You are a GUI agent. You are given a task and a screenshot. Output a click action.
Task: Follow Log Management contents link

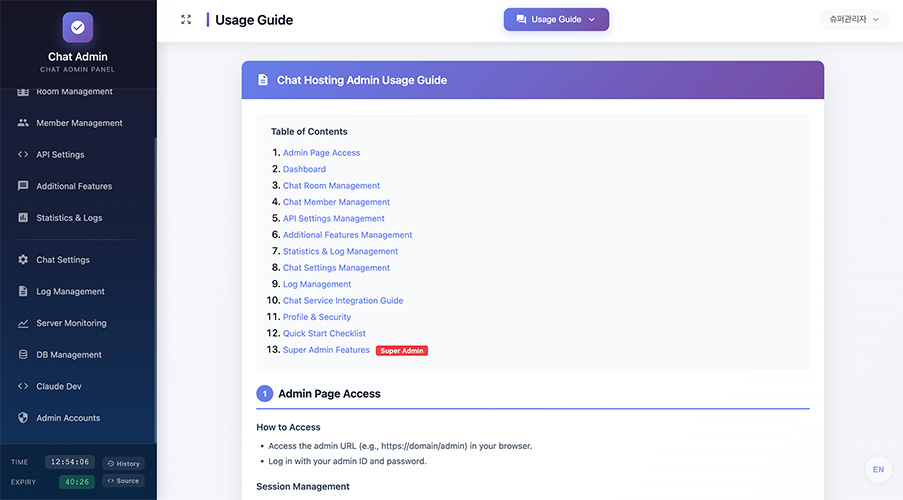pos(317,284)
